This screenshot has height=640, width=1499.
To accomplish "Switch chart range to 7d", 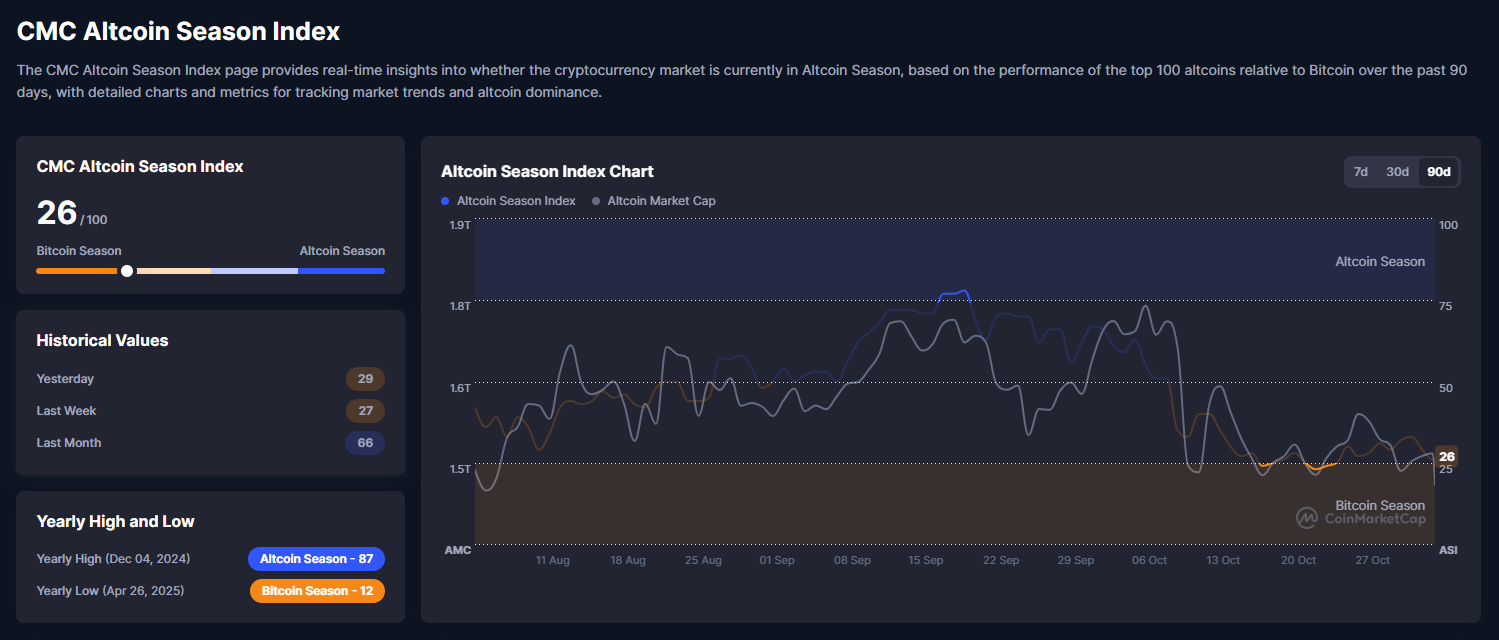I will pyautogui.click(x=1361, y=172).
